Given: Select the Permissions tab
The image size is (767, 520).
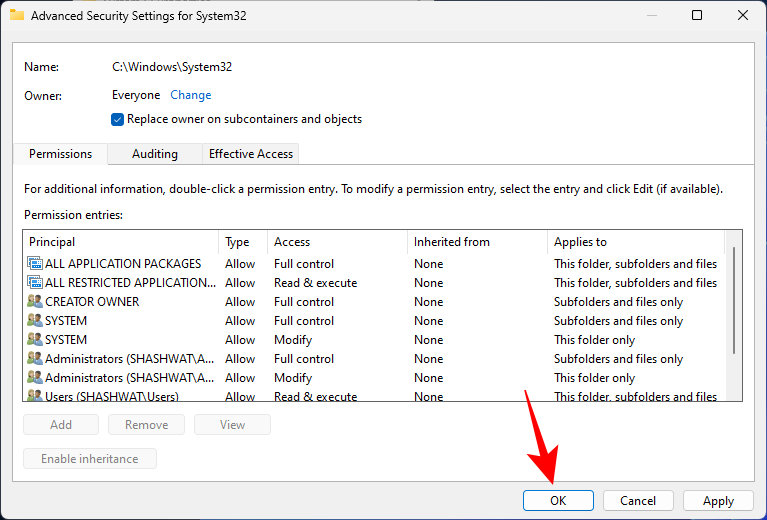Looking at the screenshot, I should 60,154.
